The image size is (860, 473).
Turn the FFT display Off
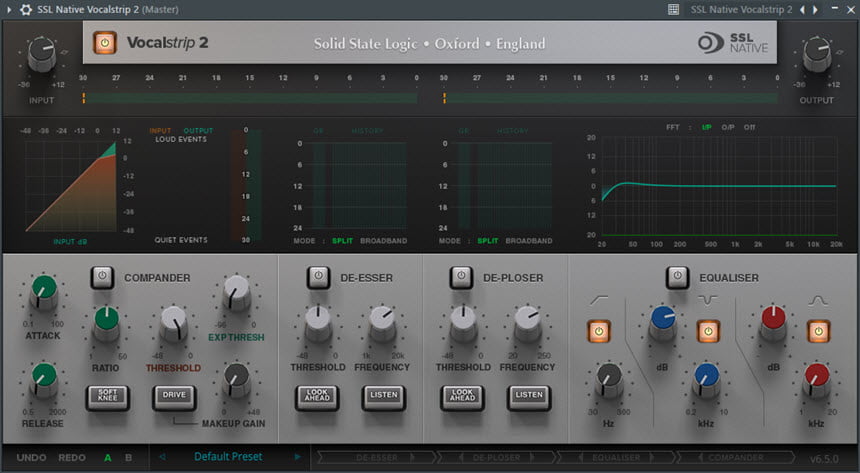tap(749, 127)
